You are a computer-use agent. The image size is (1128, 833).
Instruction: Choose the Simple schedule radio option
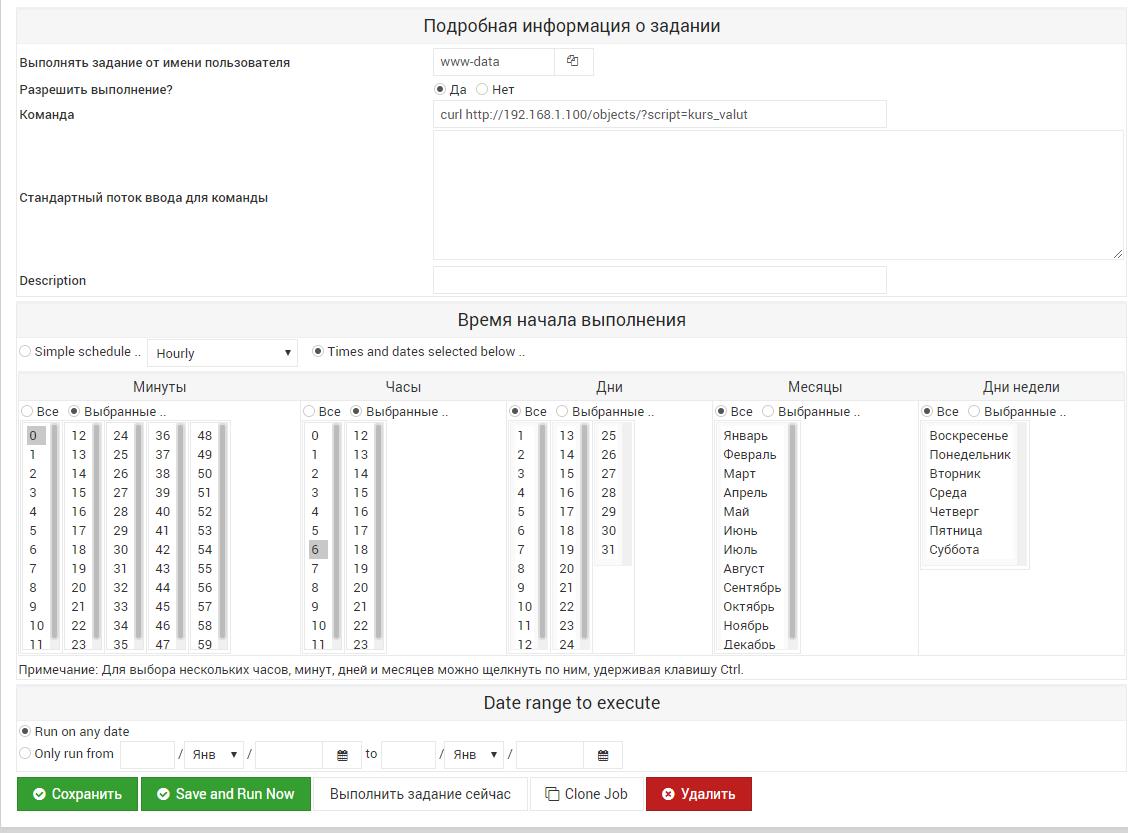click(x=25, y=351)
